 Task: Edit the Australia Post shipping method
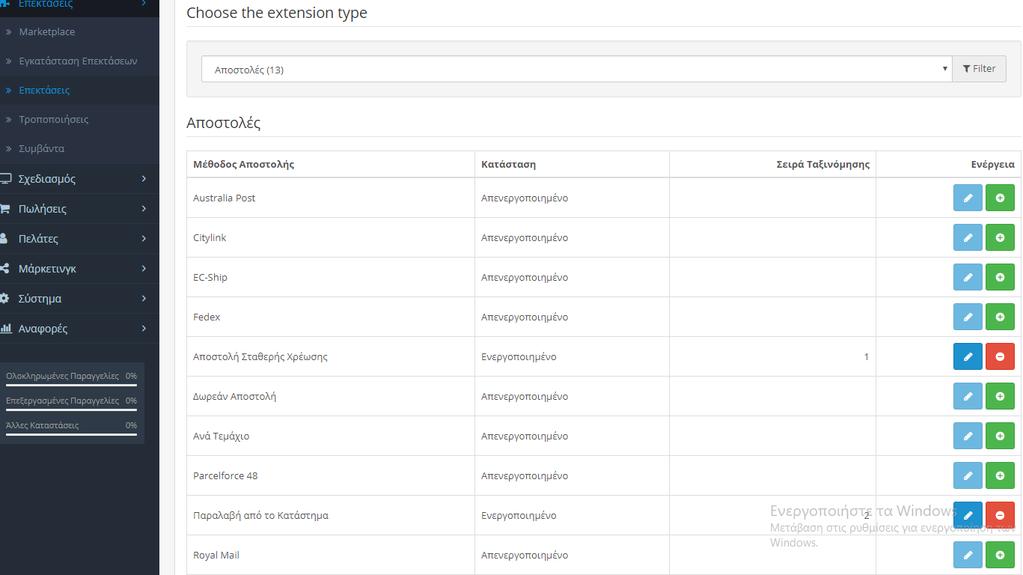[x=967, y=198]
